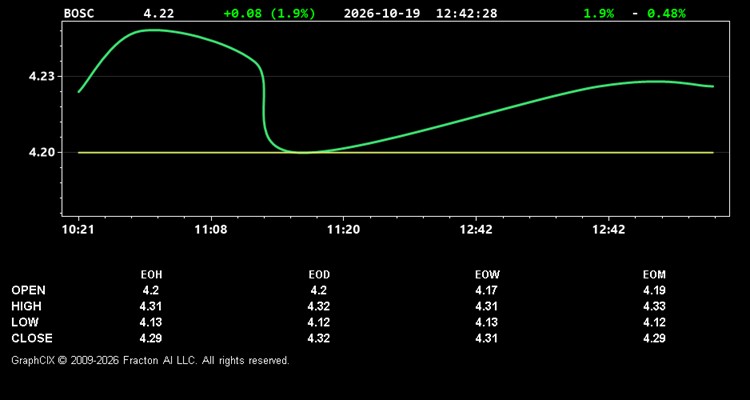Click the BOSC ticker symbol
This screenshot has height=400, width=750.
(79, 13)
